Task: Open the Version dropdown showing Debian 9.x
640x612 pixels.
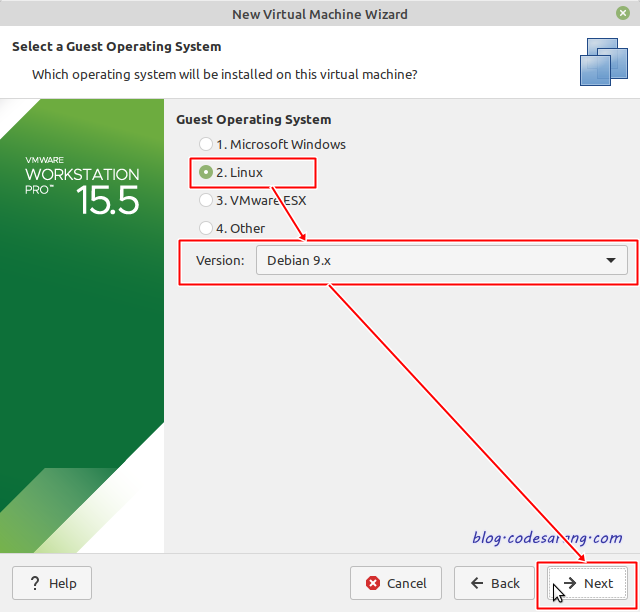Action: (442, 260)
